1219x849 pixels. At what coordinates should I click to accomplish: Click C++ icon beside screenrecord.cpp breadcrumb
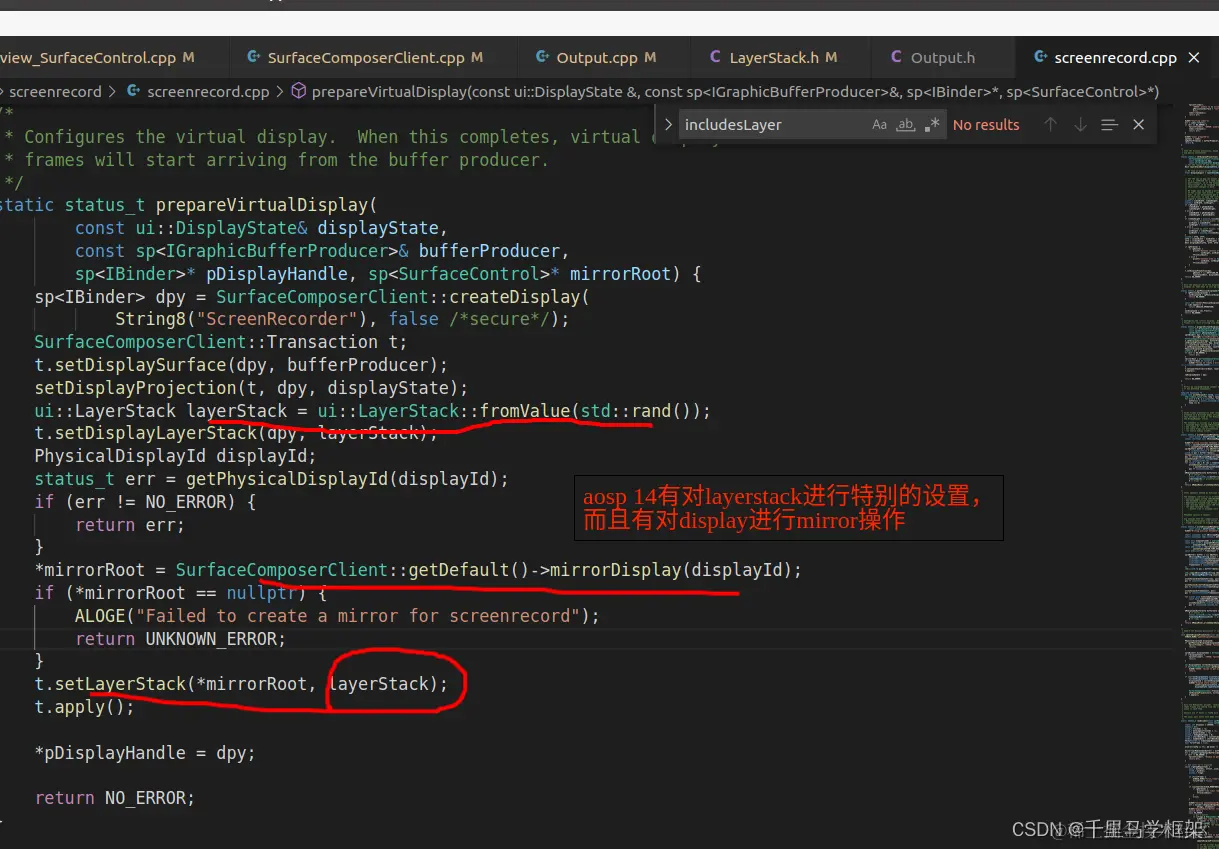point(133,92)
